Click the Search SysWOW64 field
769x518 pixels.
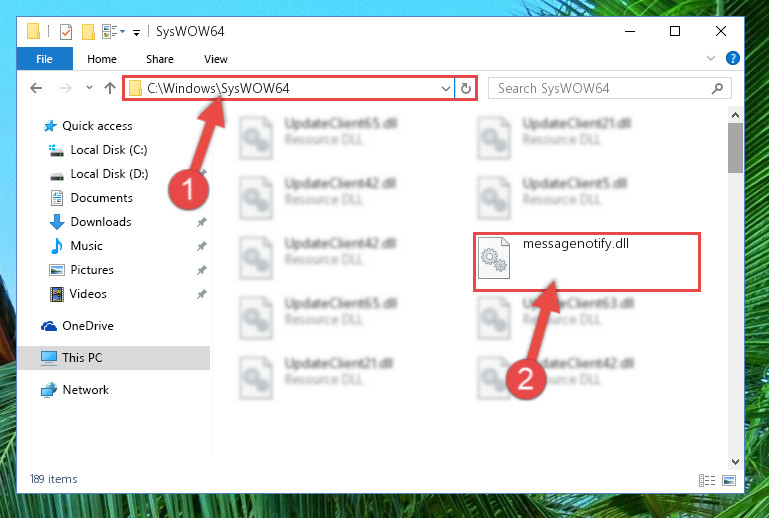[x=610, y=88]
